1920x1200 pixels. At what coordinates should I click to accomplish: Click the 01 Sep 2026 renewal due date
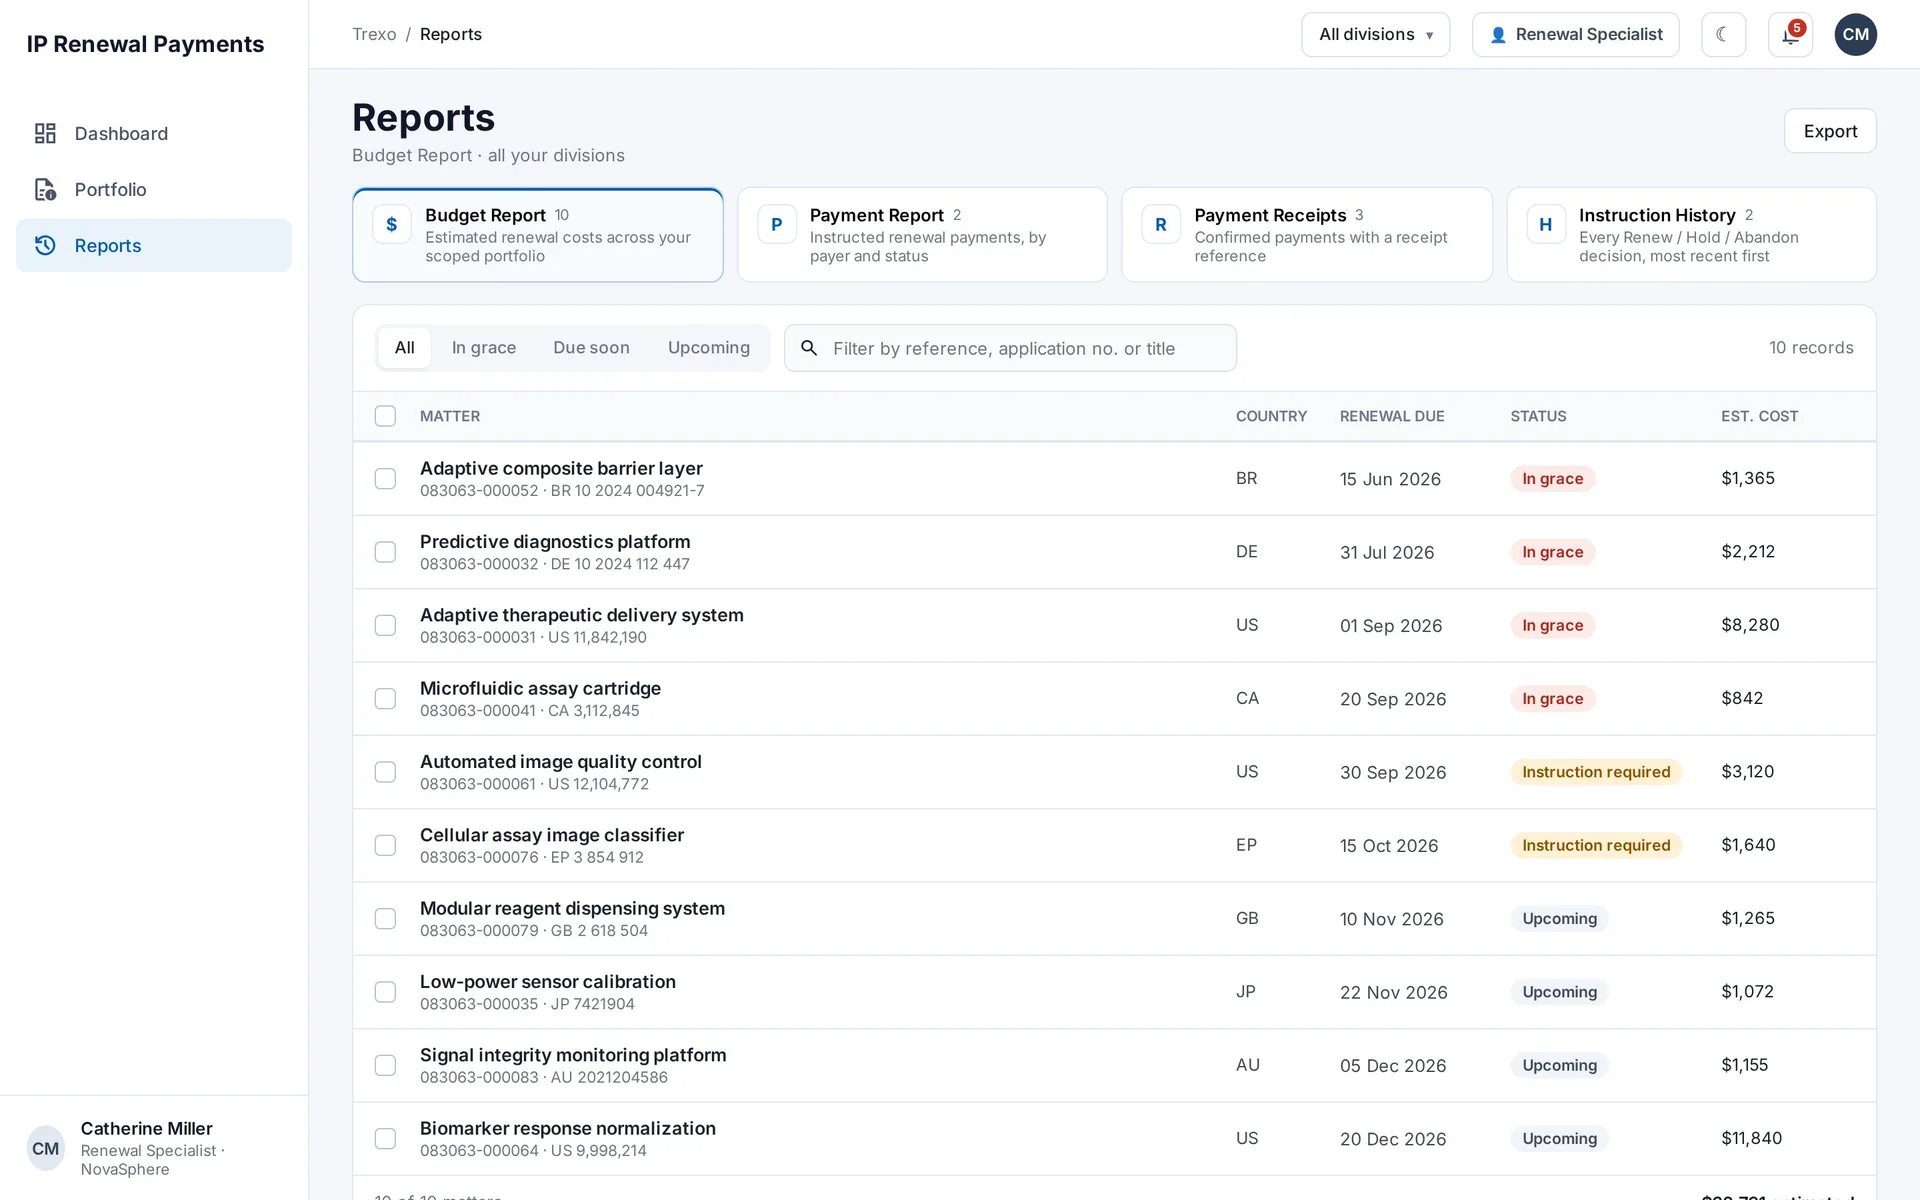(1391, 626)
